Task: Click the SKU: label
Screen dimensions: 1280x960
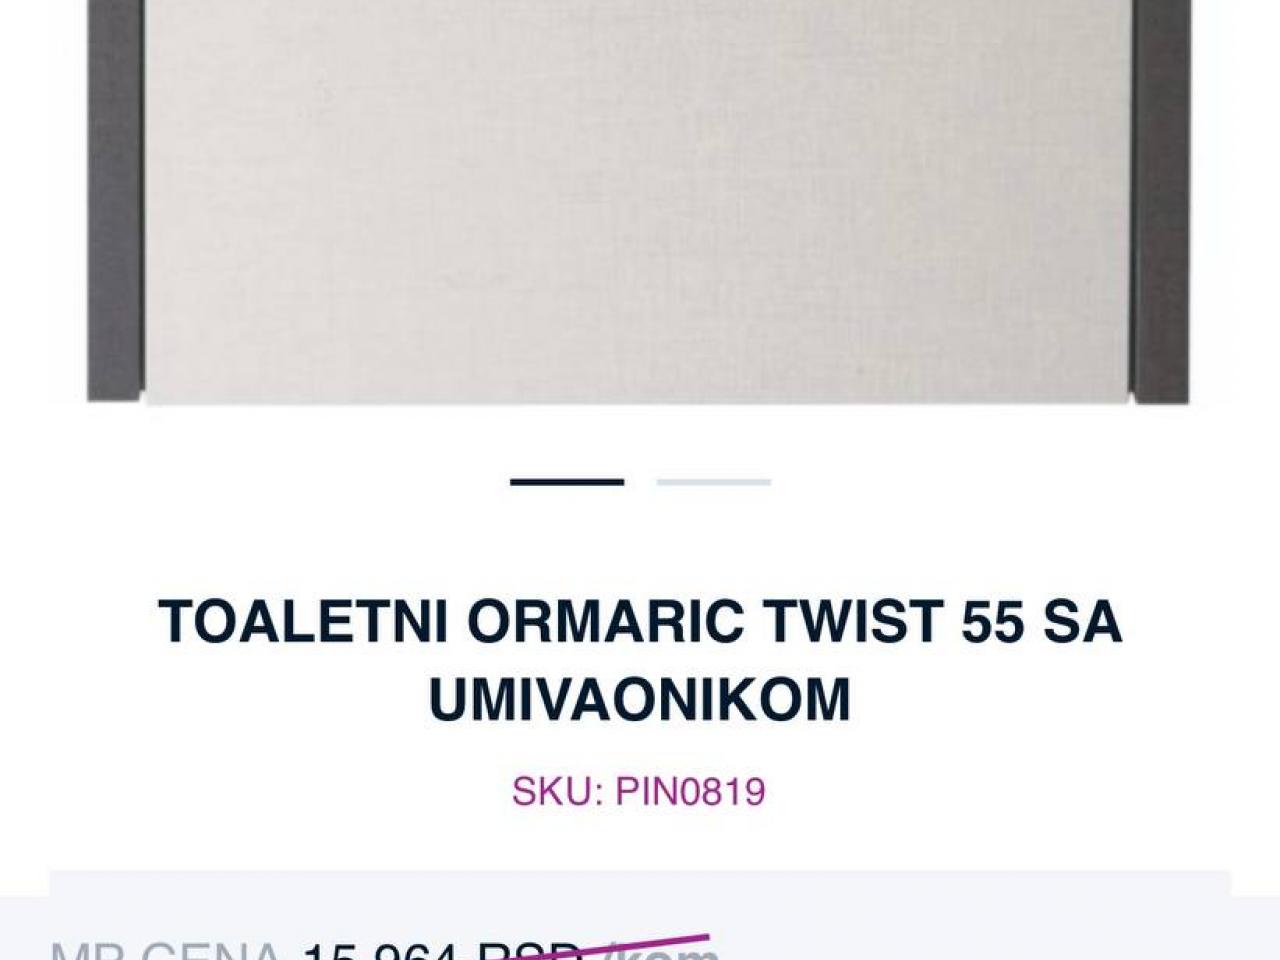Action: (557, 791)
